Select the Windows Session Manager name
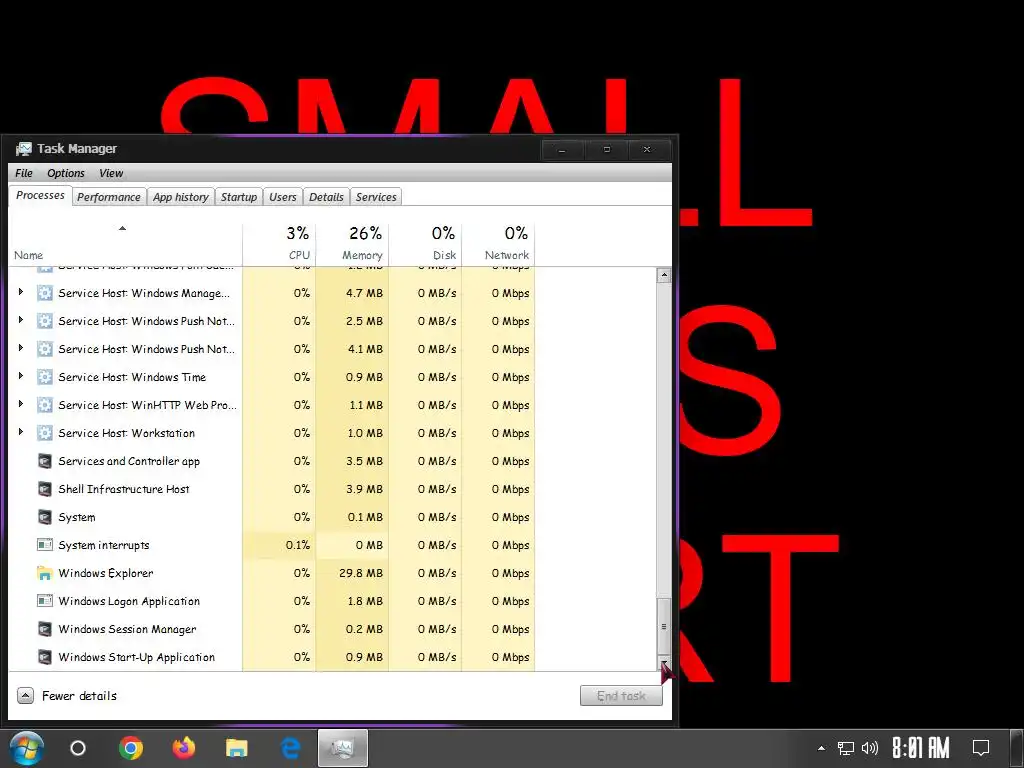The height and width of the screenshot is (768, 1024). pos(127,630)
